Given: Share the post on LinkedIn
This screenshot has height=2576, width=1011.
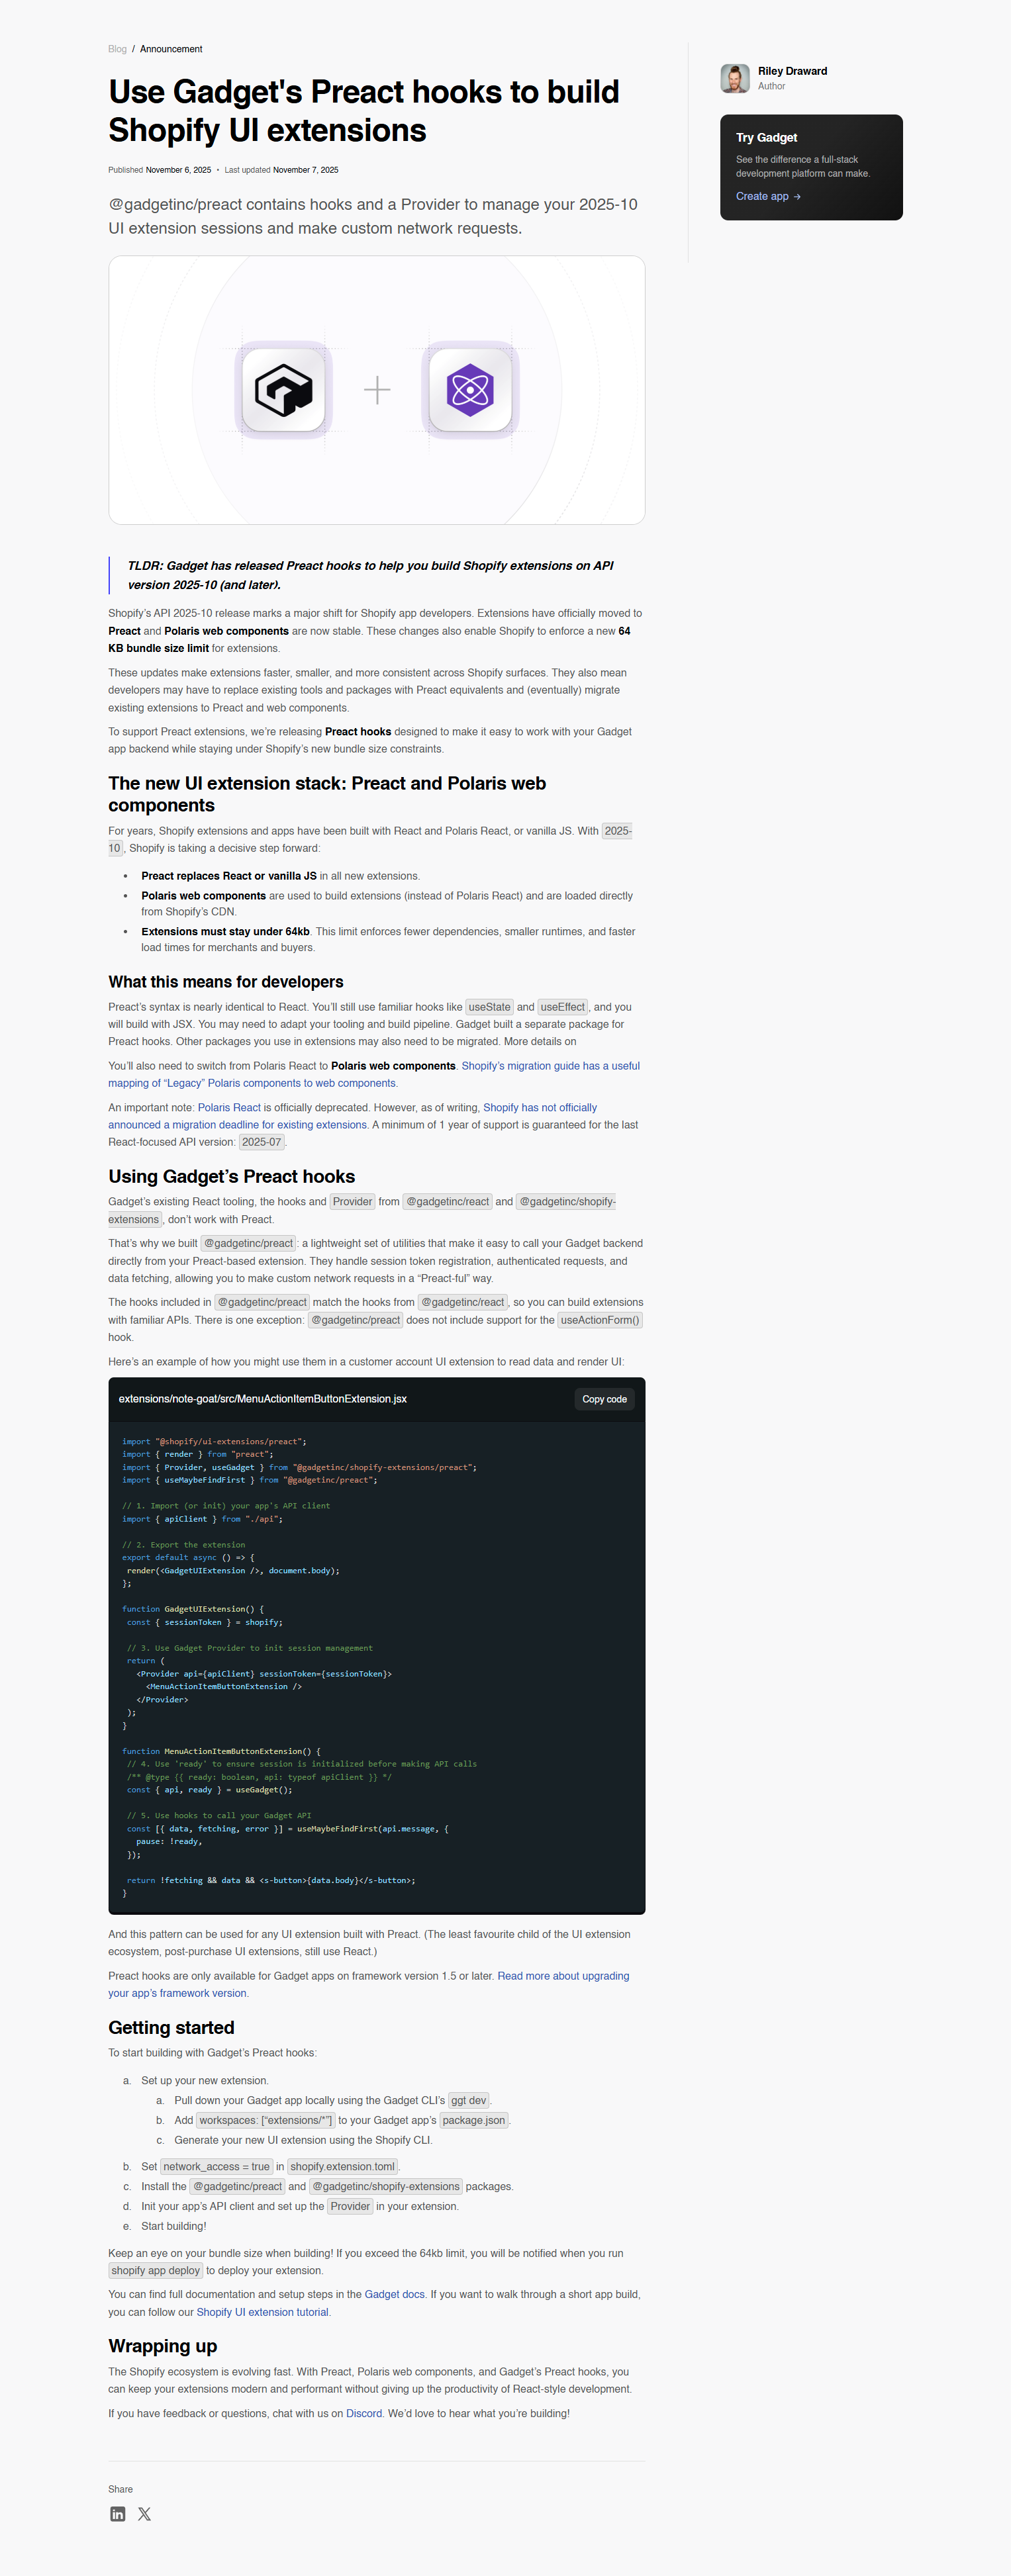Looking at the screenshot, I should click(118, 2513).
